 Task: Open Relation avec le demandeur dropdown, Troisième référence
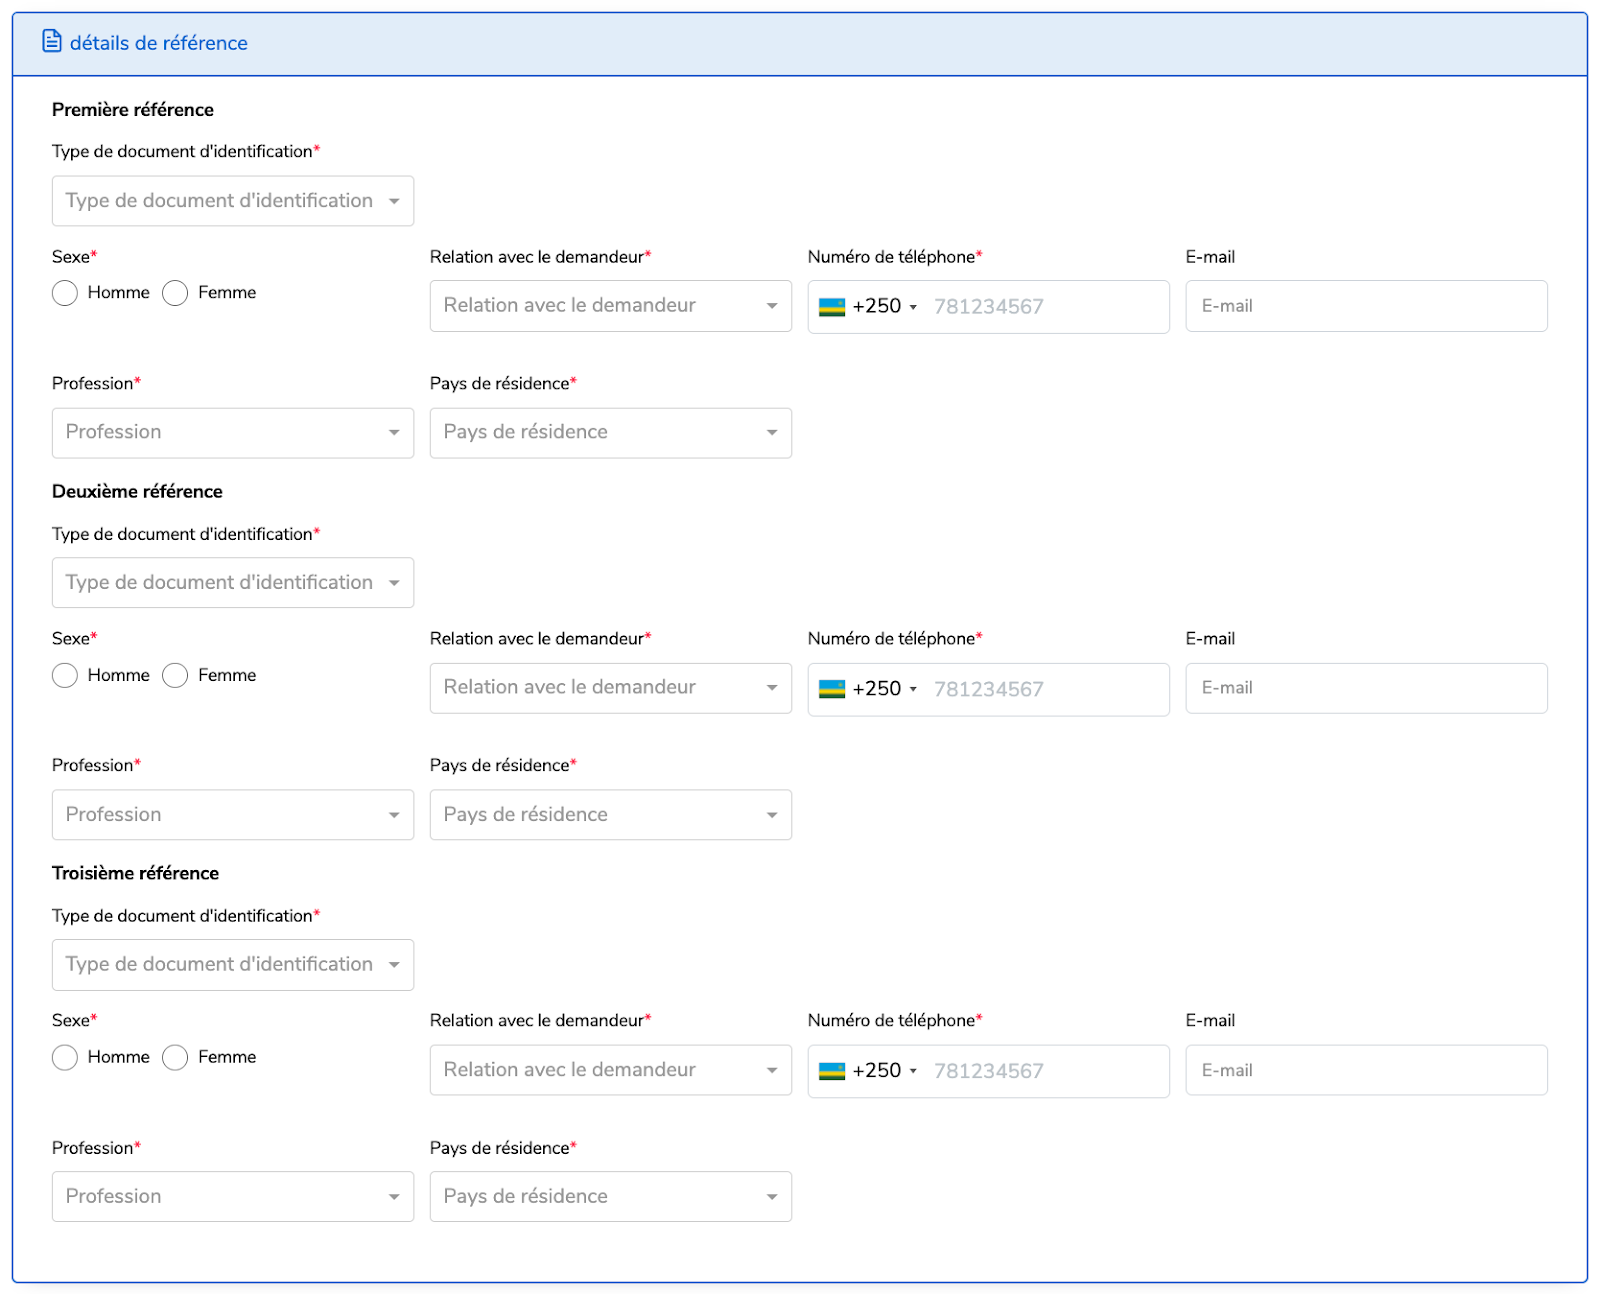[611, 1070]
